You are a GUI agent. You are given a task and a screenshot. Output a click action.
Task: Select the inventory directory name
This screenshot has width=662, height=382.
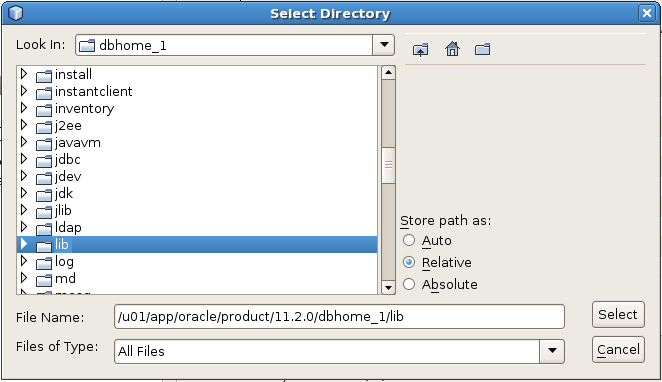click(x=84, y=108)
